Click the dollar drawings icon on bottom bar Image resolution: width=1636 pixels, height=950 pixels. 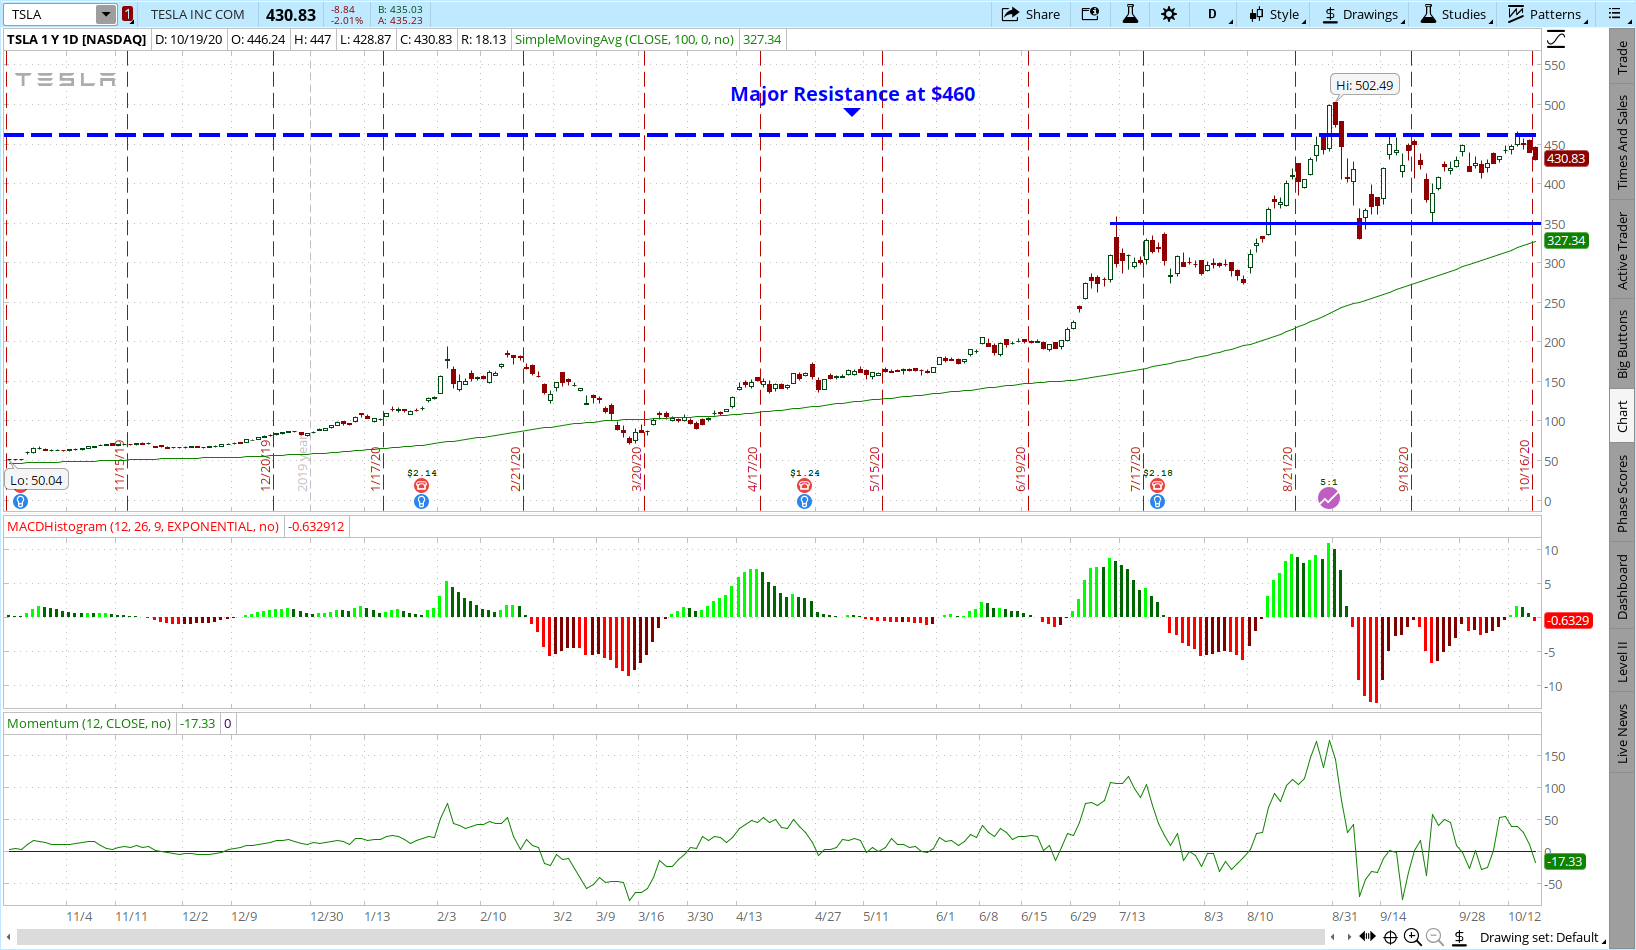point(1459,937)
